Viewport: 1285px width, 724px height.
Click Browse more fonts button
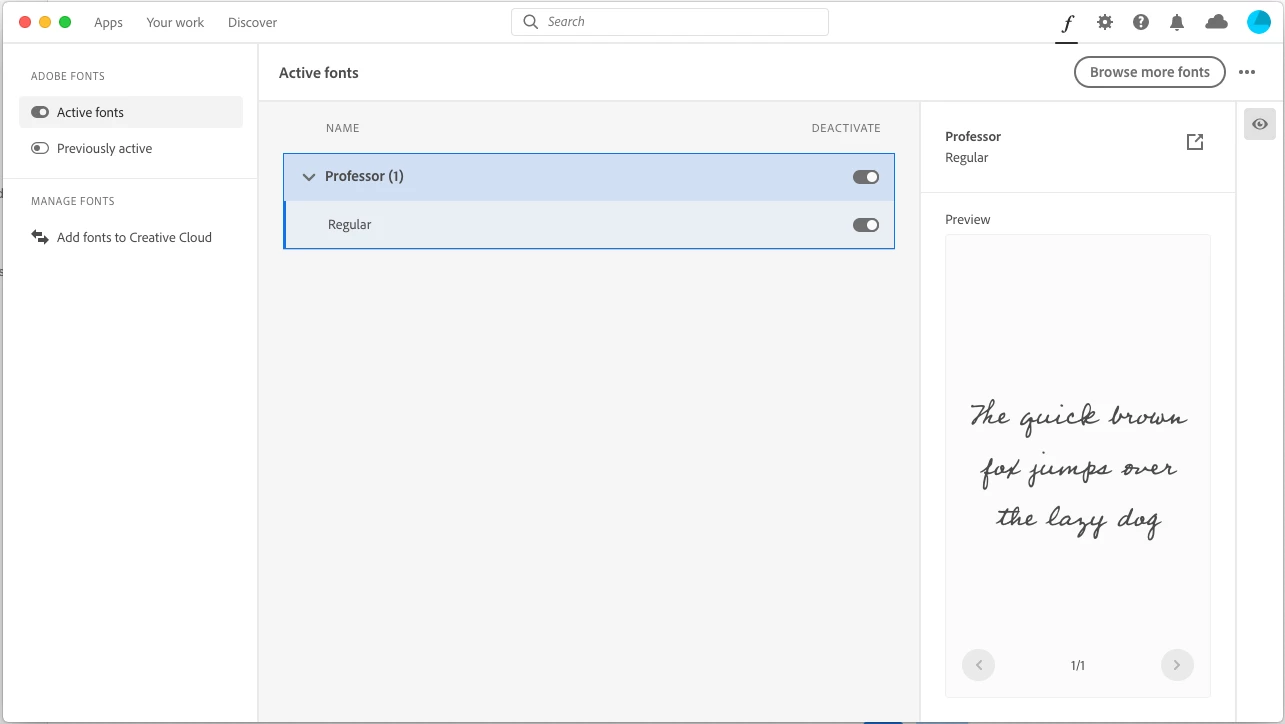pyautogui.click(x=1150, y=72)
